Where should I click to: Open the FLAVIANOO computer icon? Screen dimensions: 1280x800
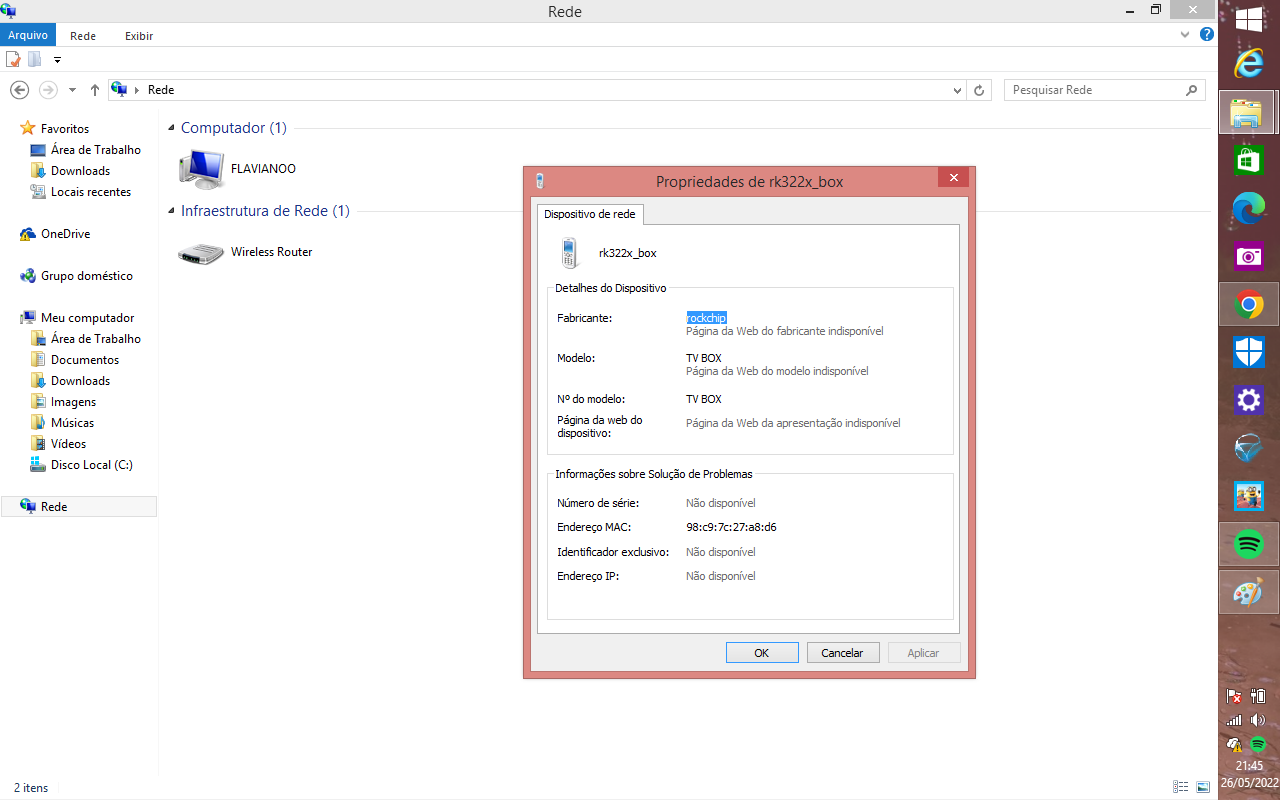click(x=201, y=169)
